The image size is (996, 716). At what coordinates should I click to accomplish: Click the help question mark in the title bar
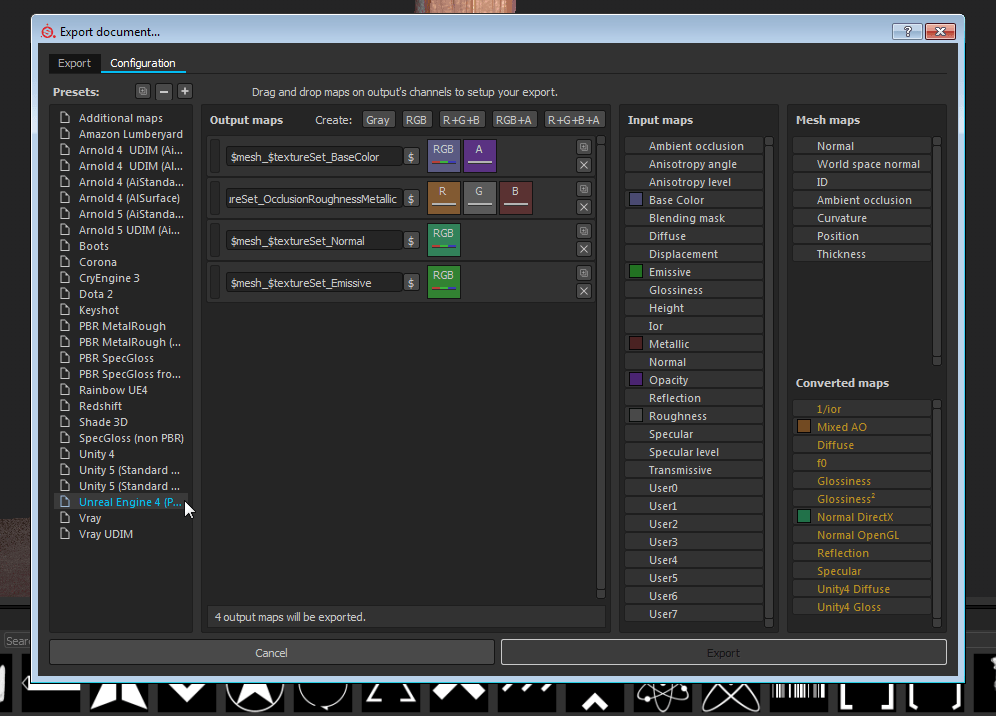[x=906, y=32]
